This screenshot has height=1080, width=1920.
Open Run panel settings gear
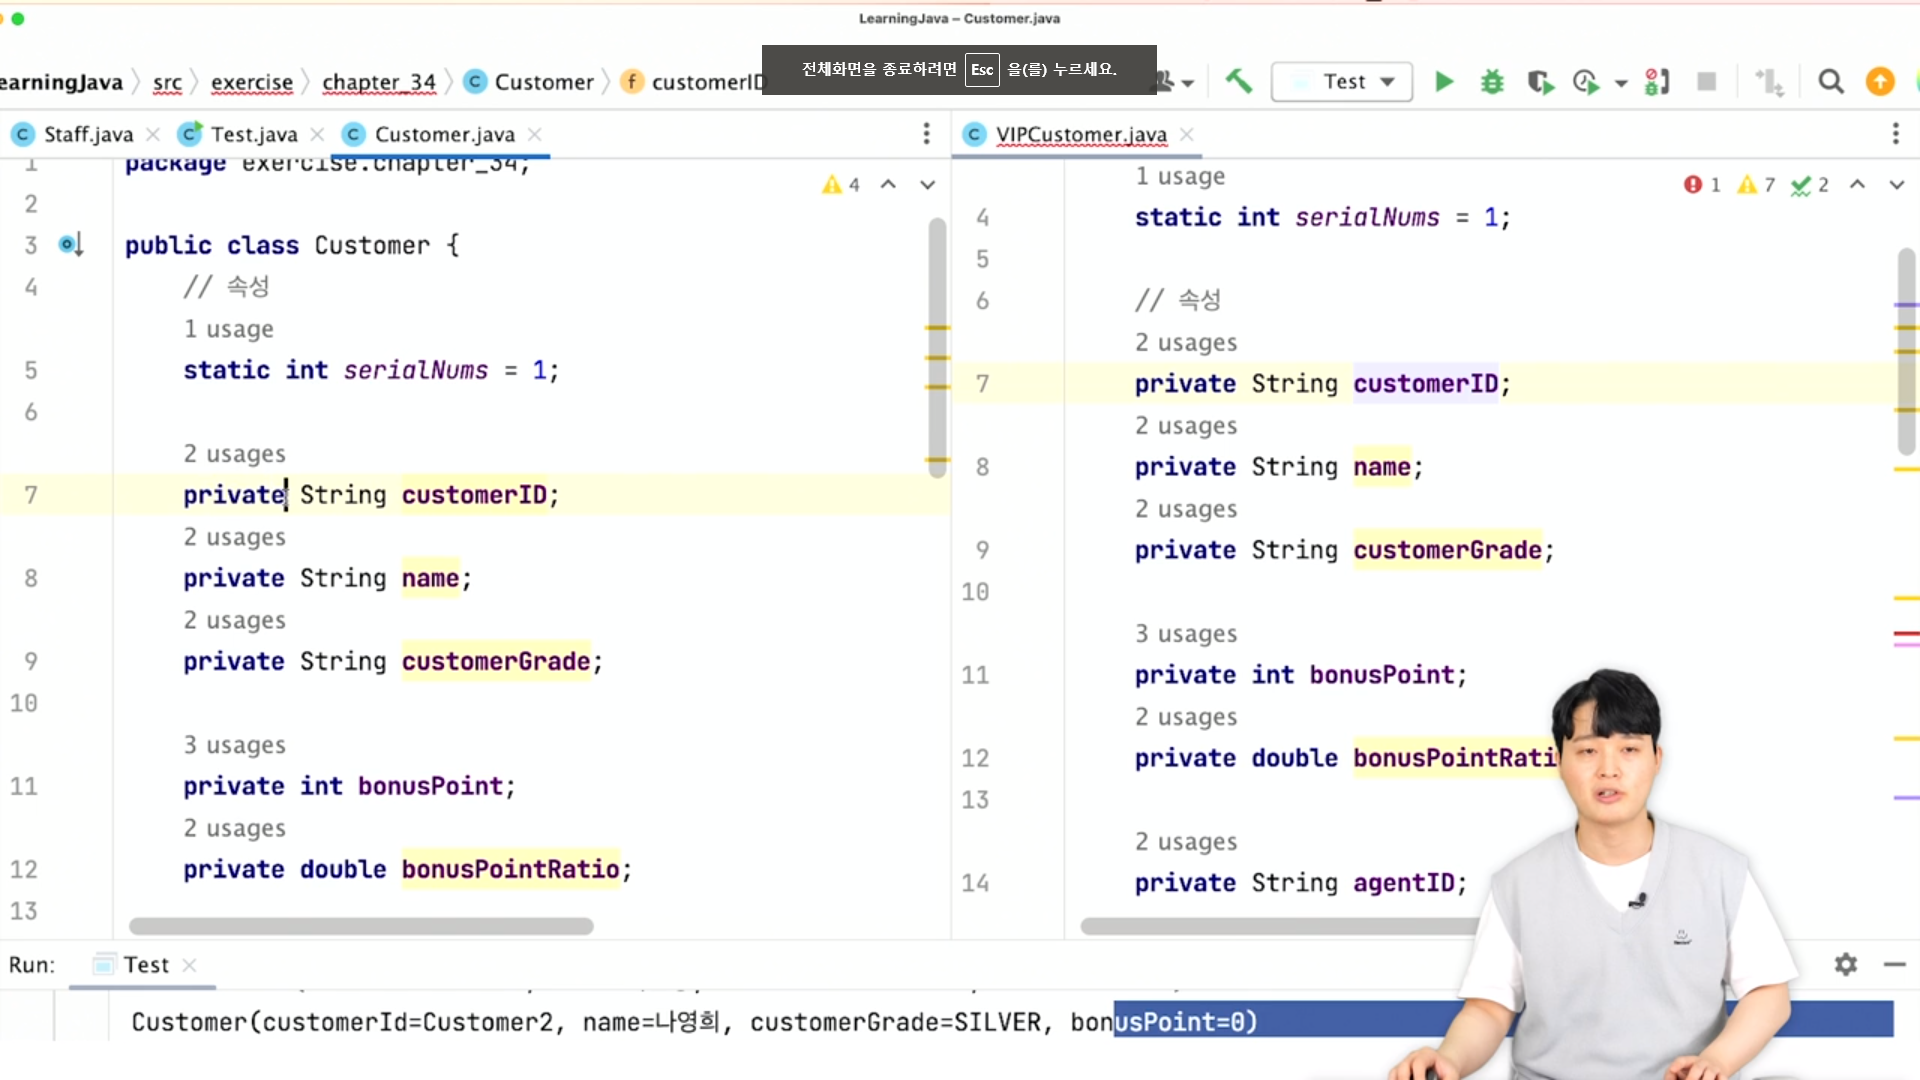(1845, 964)
